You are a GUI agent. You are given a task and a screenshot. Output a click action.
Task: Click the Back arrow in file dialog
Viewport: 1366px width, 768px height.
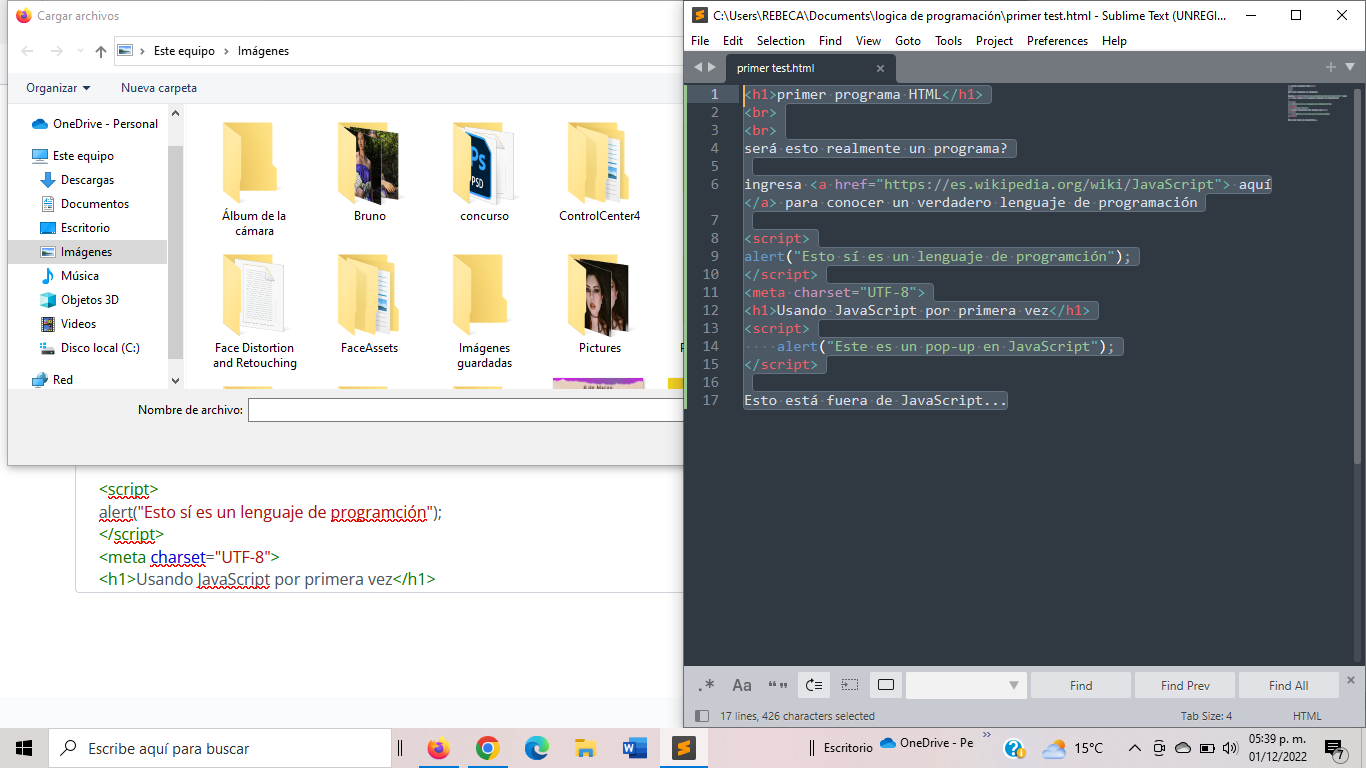tap(27, 51)
